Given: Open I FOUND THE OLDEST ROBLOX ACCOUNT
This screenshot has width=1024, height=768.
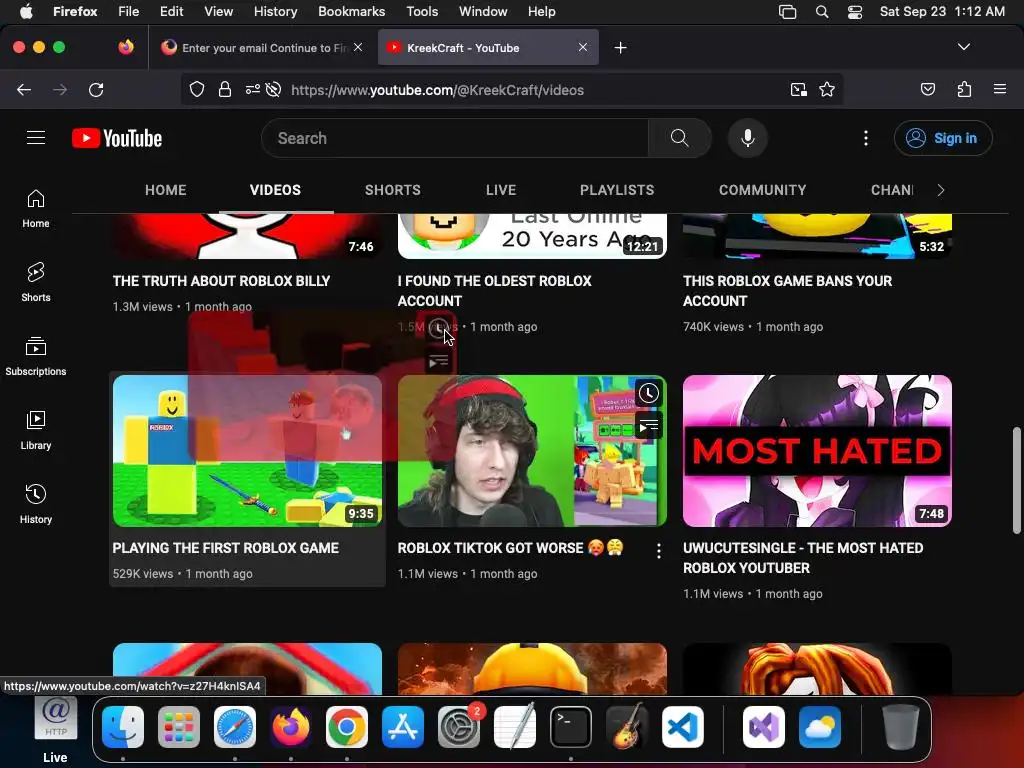Looking at the screenshot, I should pyautogui.click(x=494, y=291).
